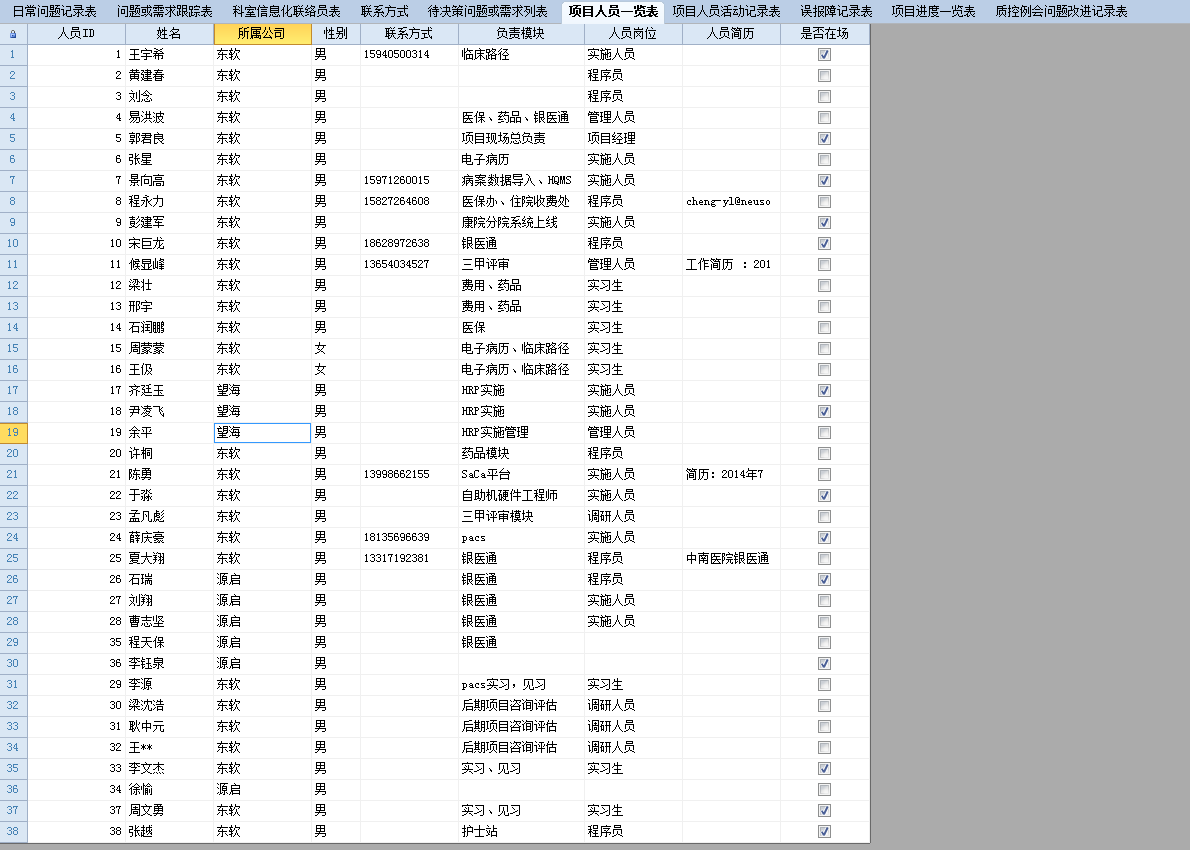Check 是否在场 for 余平

click(x=824, y=433)
